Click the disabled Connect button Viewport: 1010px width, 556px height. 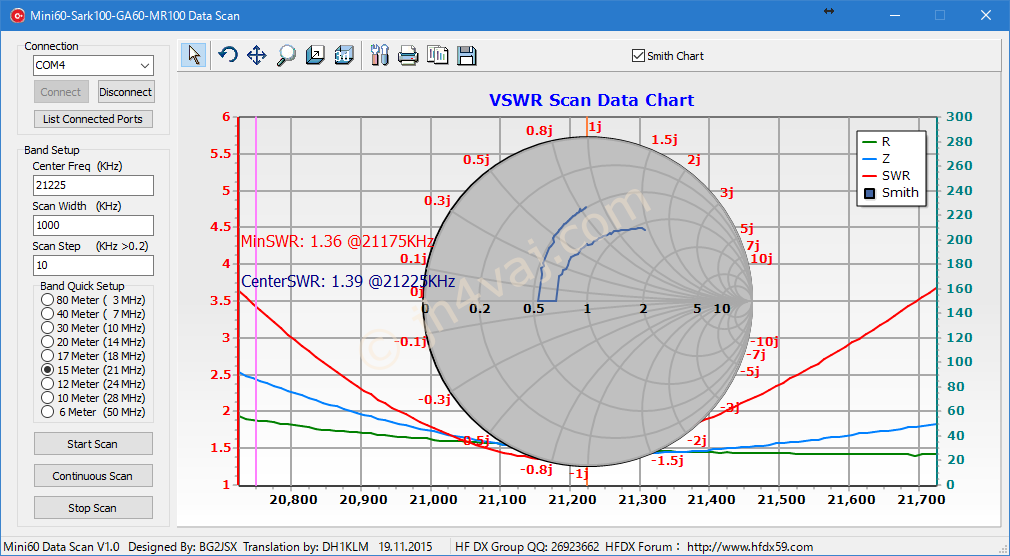click(x=61, y=92)
